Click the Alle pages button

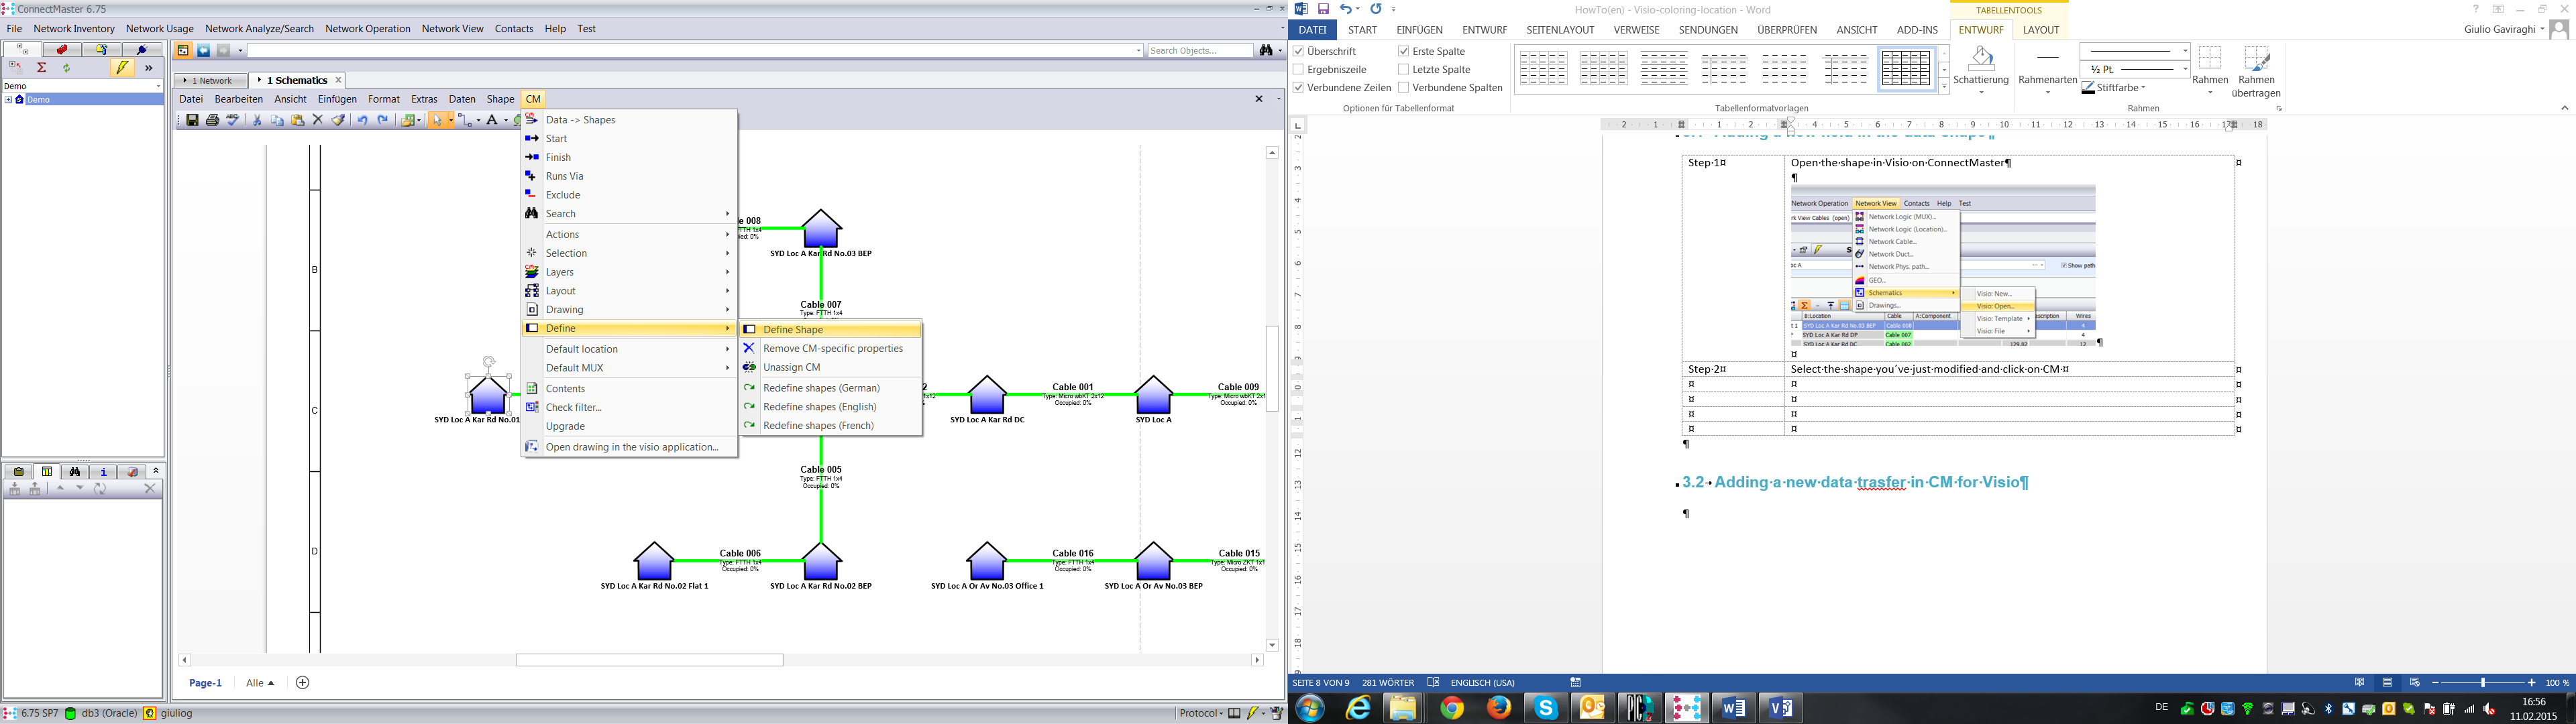tap(260, 683)
